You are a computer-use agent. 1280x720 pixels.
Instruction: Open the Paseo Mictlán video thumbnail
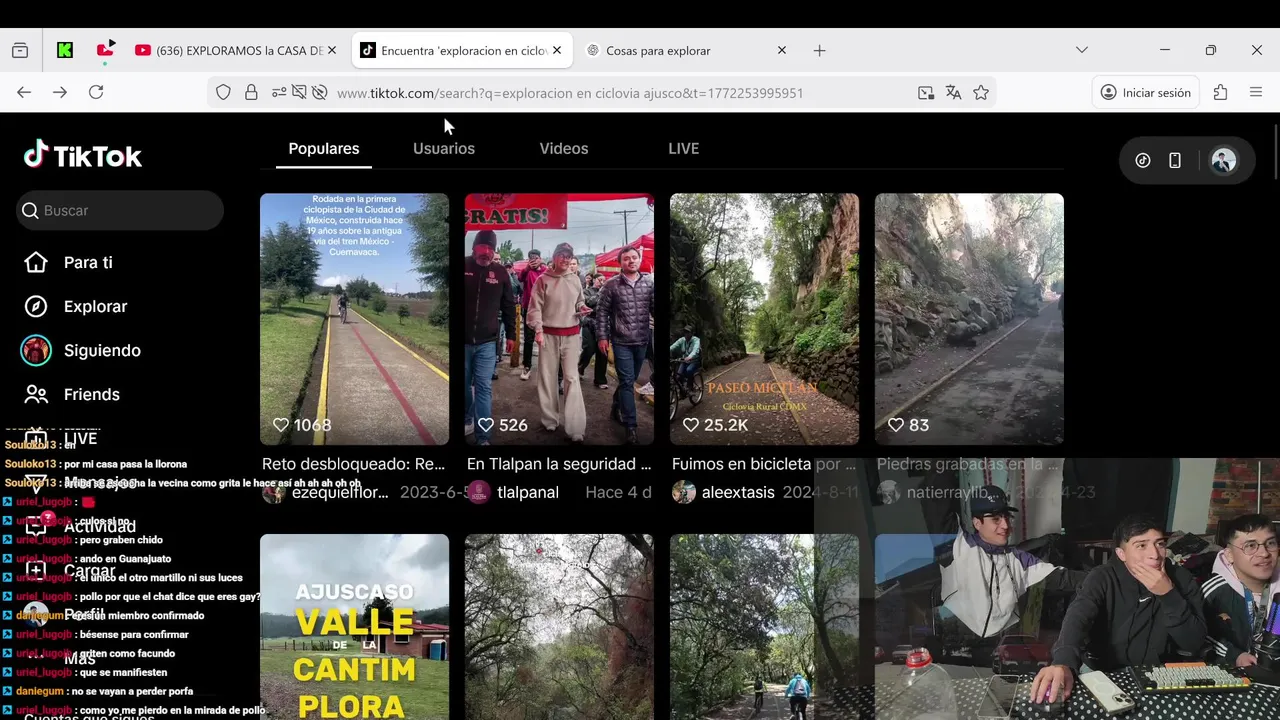click(x=764, y=319)
